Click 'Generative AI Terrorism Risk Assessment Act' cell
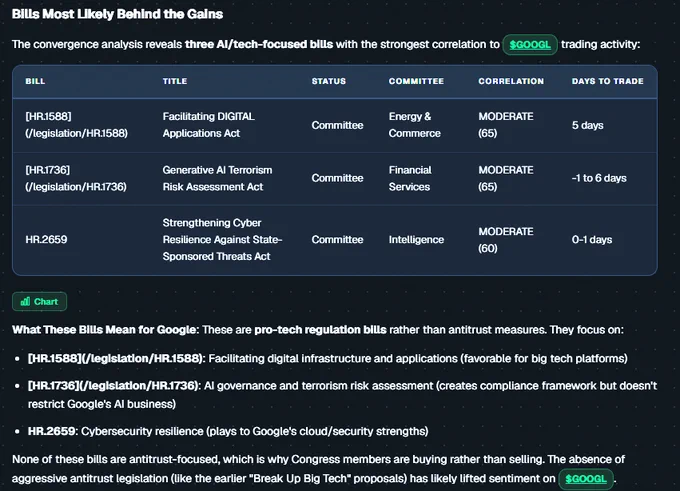680x491 pixels. coord(217,178)
